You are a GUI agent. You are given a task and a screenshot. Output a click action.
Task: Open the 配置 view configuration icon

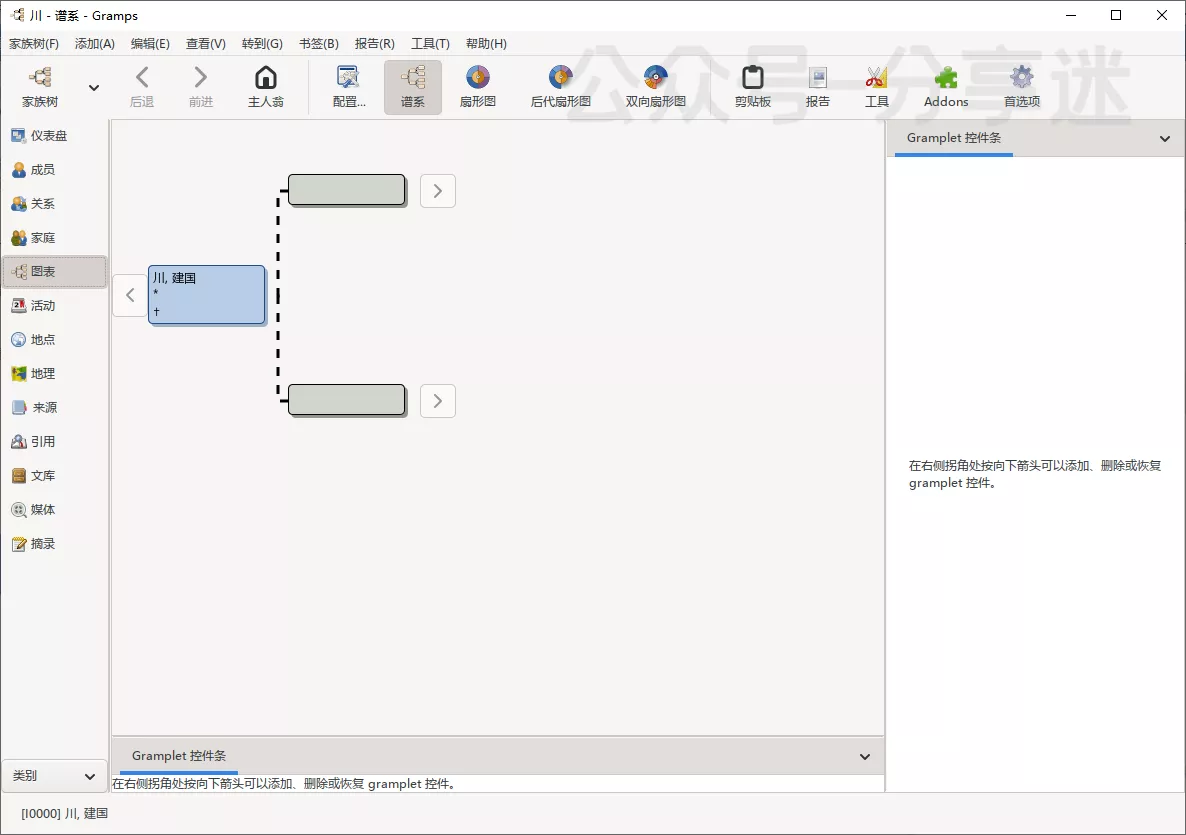point(348,78)
